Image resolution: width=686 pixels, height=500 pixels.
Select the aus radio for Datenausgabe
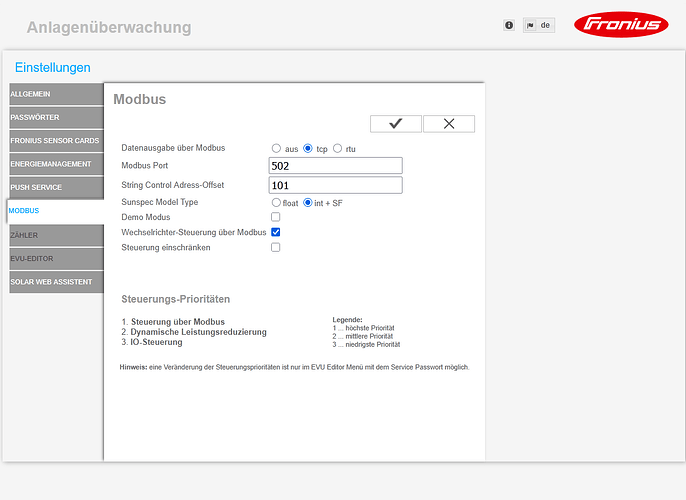pyautogui.click(x=276, y=148)
